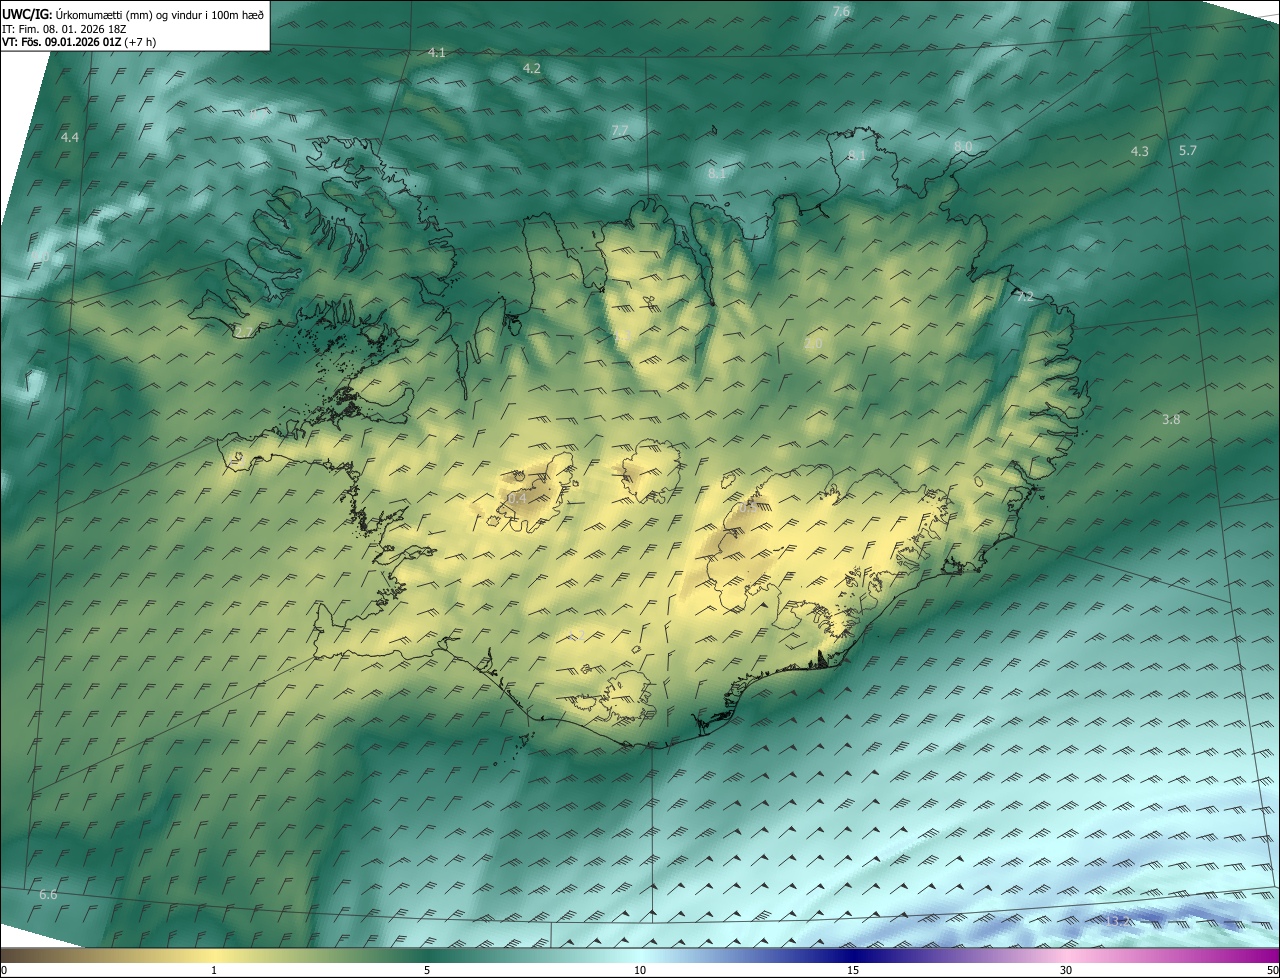Select the initial time 'IT: Fim. 08. 01. 2026 18Z'
1280x978 pixels.
(63, 28)
